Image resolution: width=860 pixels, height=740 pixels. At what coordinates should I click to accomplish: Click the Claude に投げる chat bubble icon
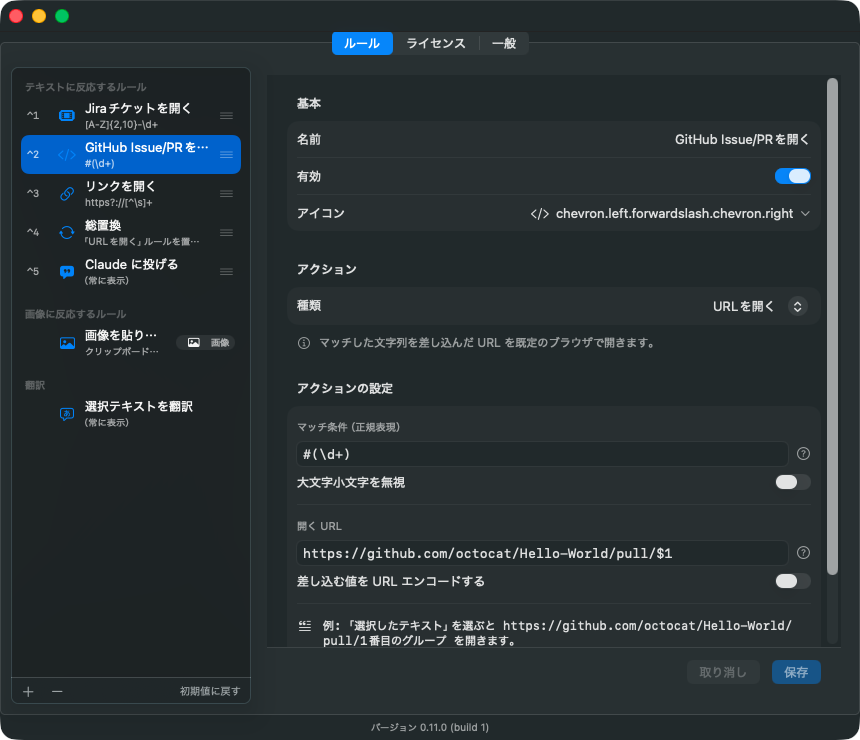tap(67, 272)
